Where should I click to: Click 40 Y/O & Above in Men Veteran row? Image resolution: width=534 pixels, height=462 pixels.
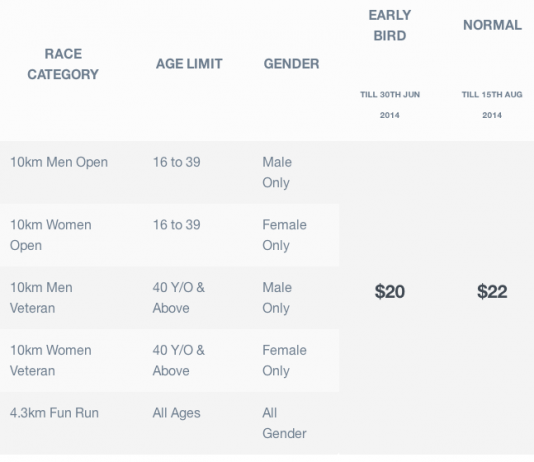[179, 298]
